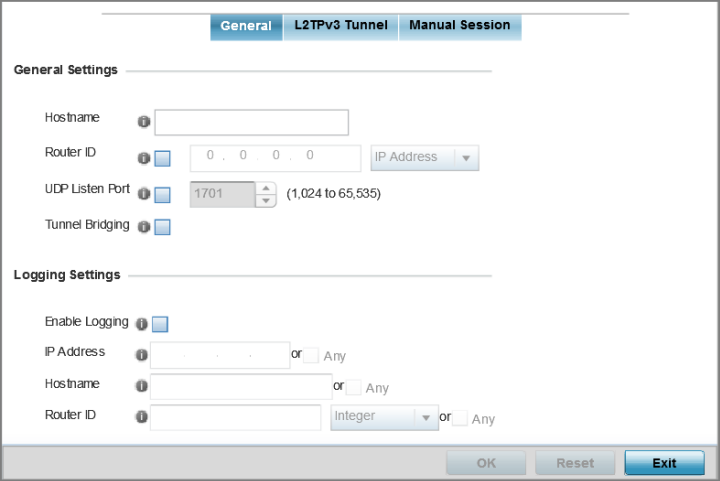The height and width of the screenshot is (481, 720).
Task: Click info icon beside Enable Logging
Action: tap(141, 324)
